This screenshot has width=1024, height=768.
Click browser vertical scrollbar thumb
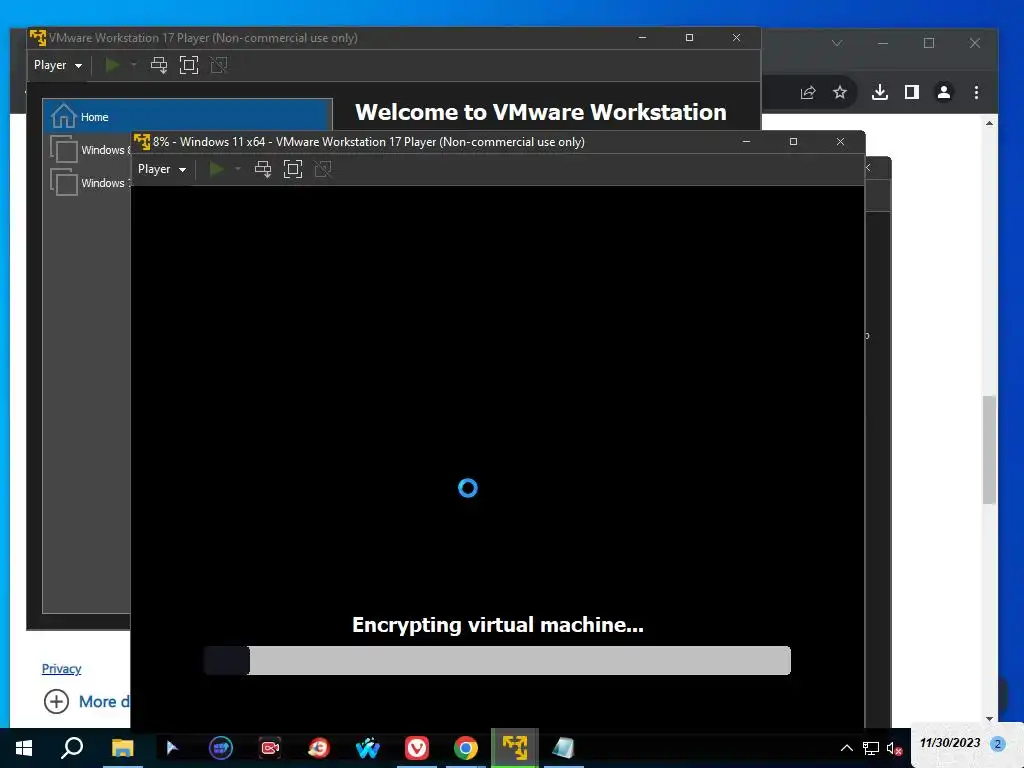[989, 449]
